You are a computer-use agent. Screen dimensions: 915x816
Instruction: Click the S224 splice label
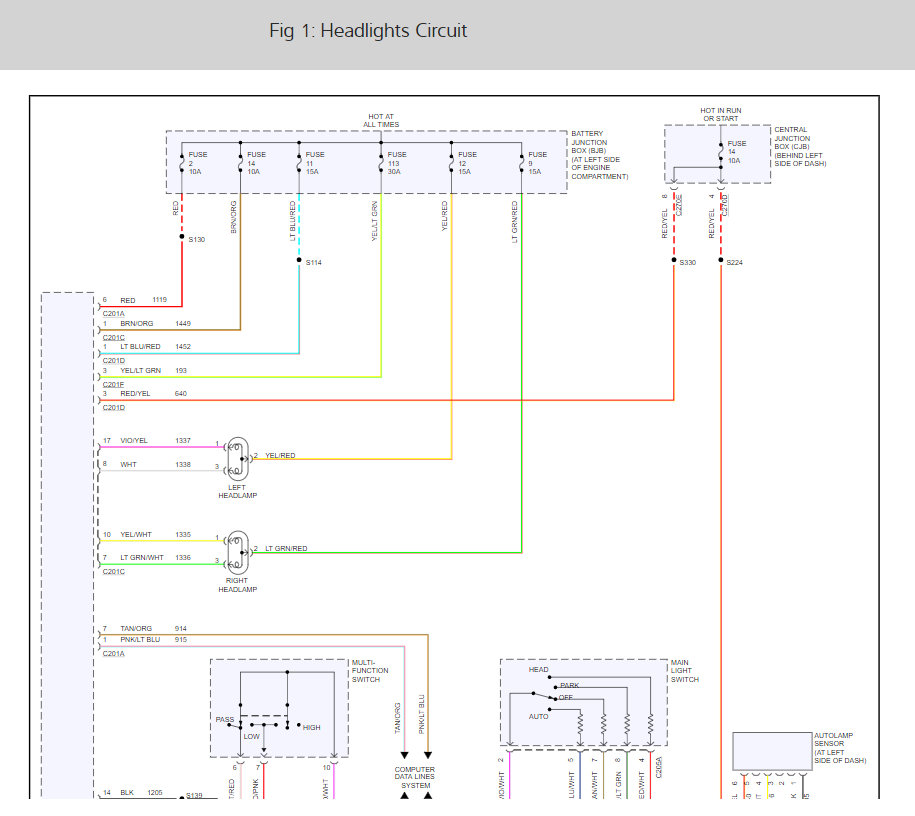(734, 263)
